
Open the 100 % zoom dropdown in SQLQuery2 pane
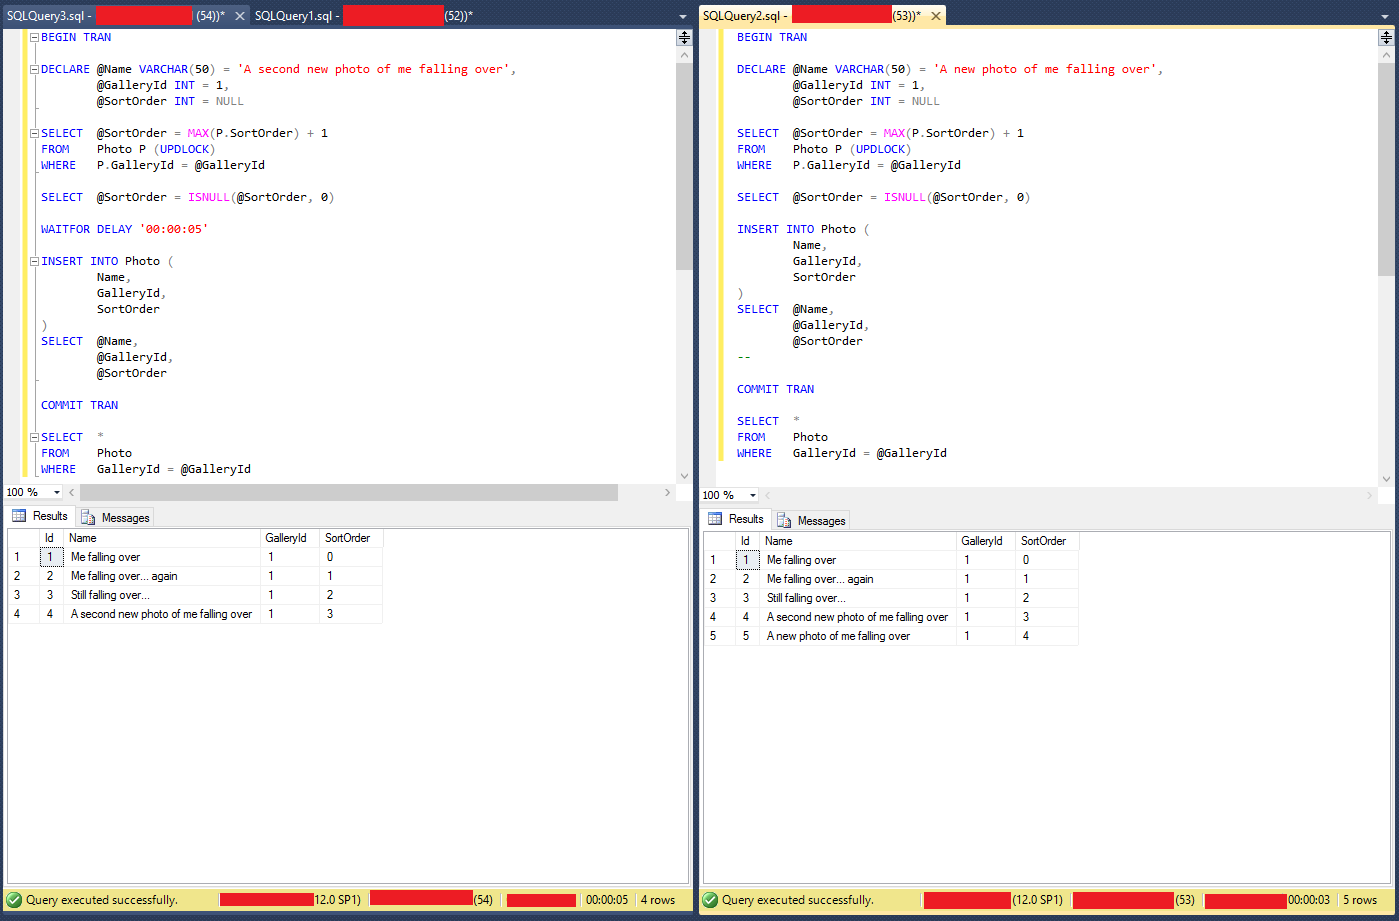(x=754, y=495)
